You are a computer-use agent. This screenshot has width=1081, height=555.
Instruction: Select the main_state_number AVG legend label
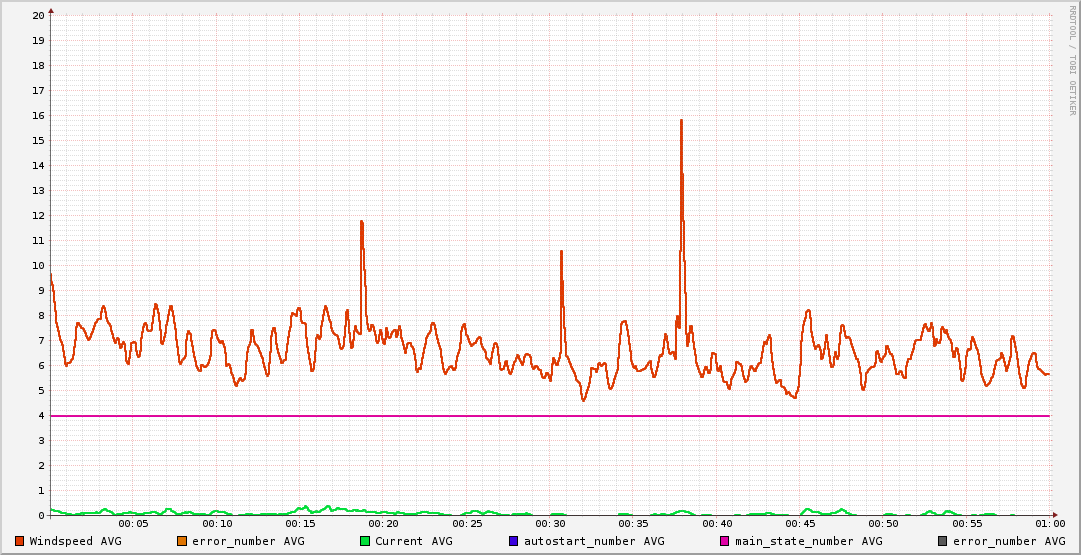coord(808,541)
